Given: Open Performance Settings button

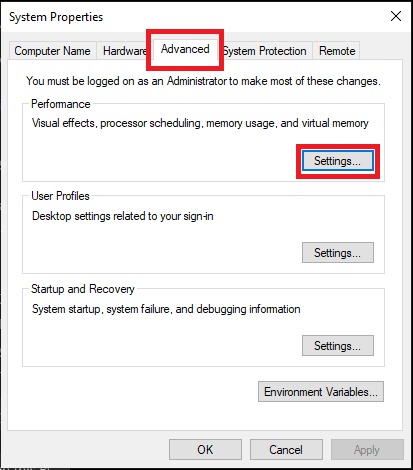Looking at the screenshot, I should tap(338, 161).
